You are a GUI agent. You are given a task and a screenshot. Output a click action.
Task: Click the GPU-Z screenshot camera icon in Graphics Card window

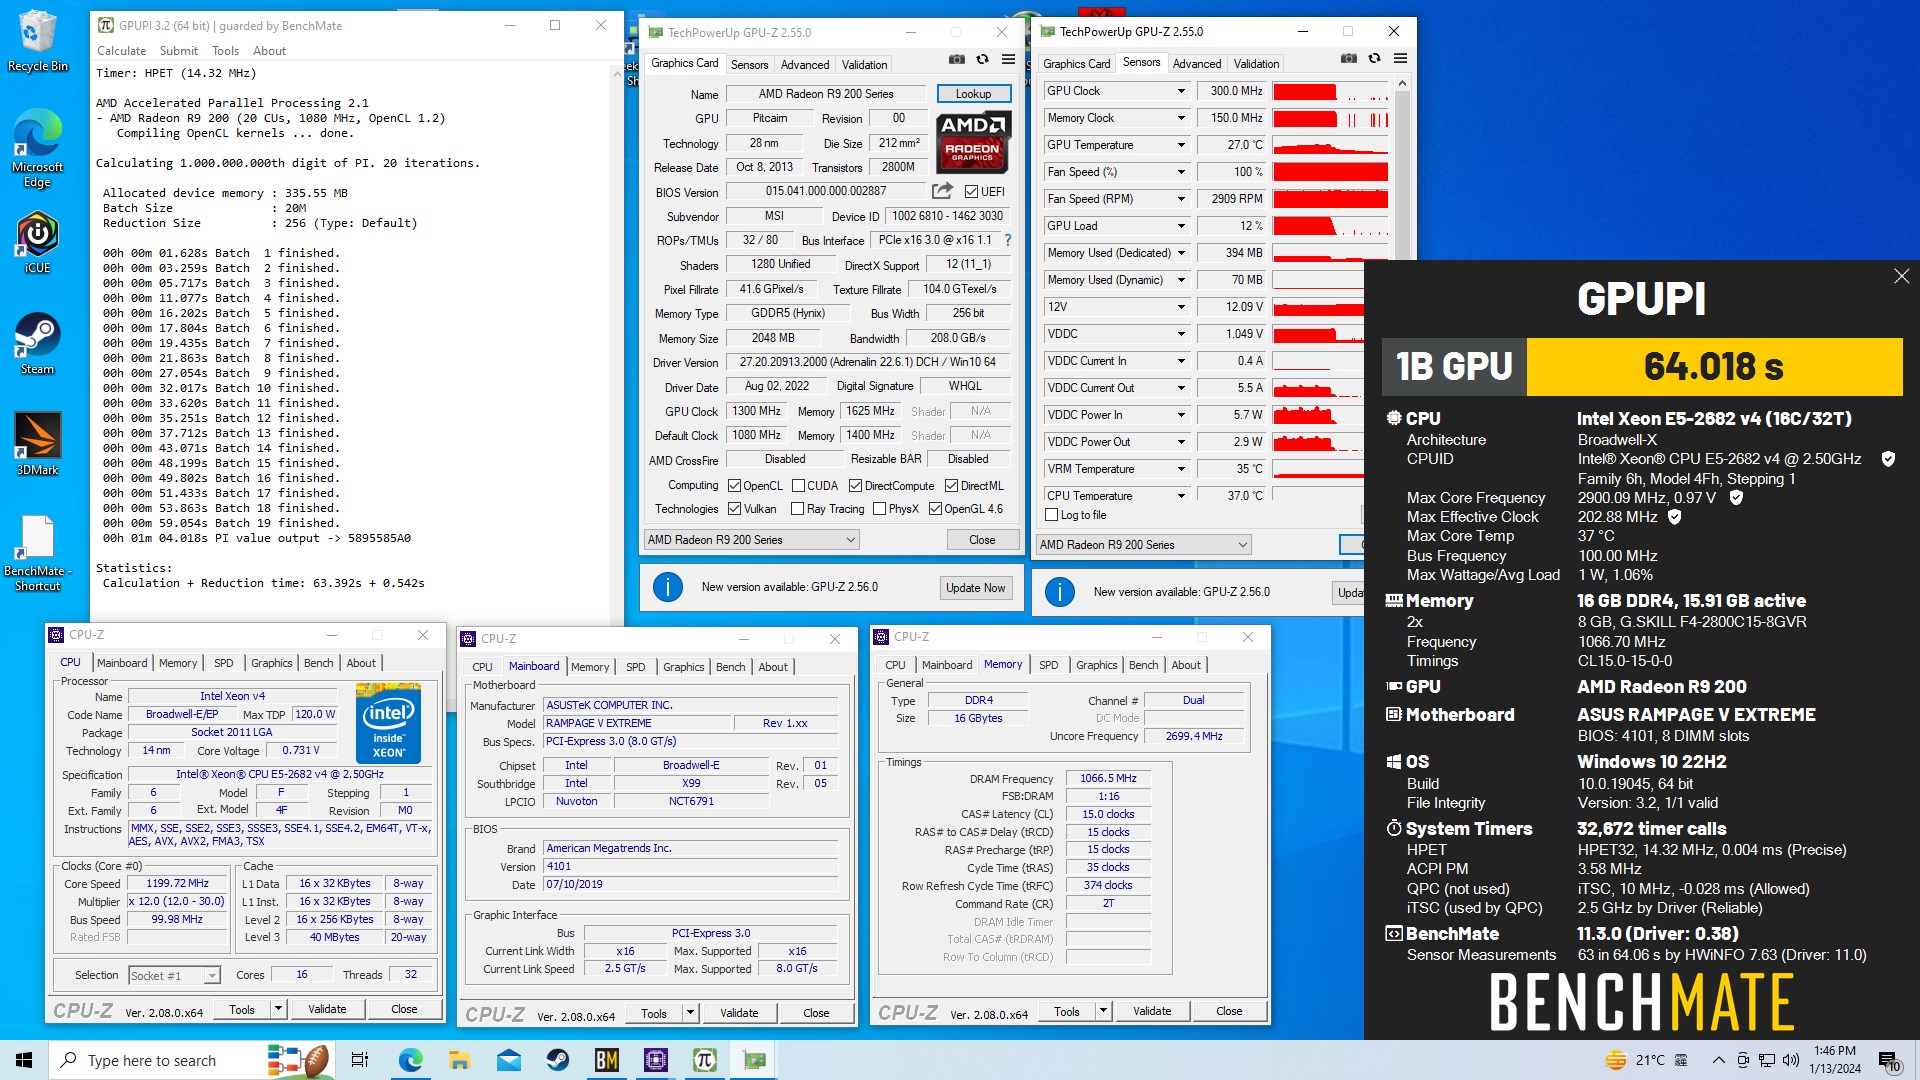click(957, 60)
